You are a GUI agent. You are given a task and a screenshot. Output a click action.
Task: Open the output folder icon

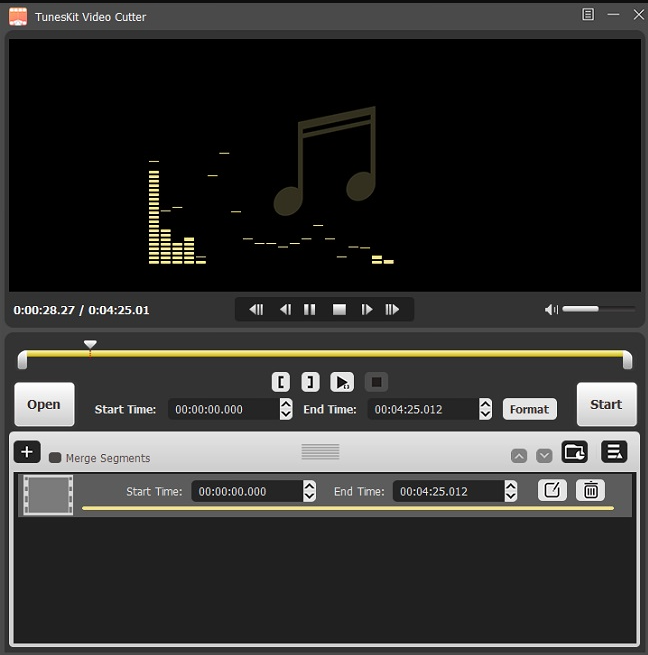coord(574,452)
